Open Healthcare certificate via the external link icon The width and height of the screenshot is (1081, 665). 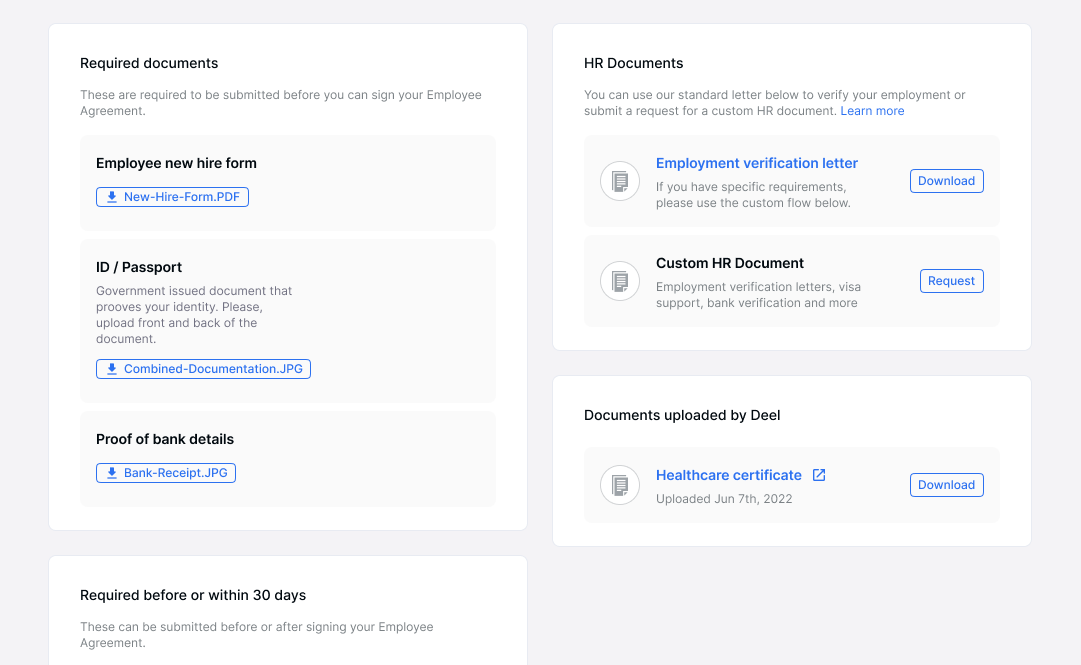[x=820, y=475]
